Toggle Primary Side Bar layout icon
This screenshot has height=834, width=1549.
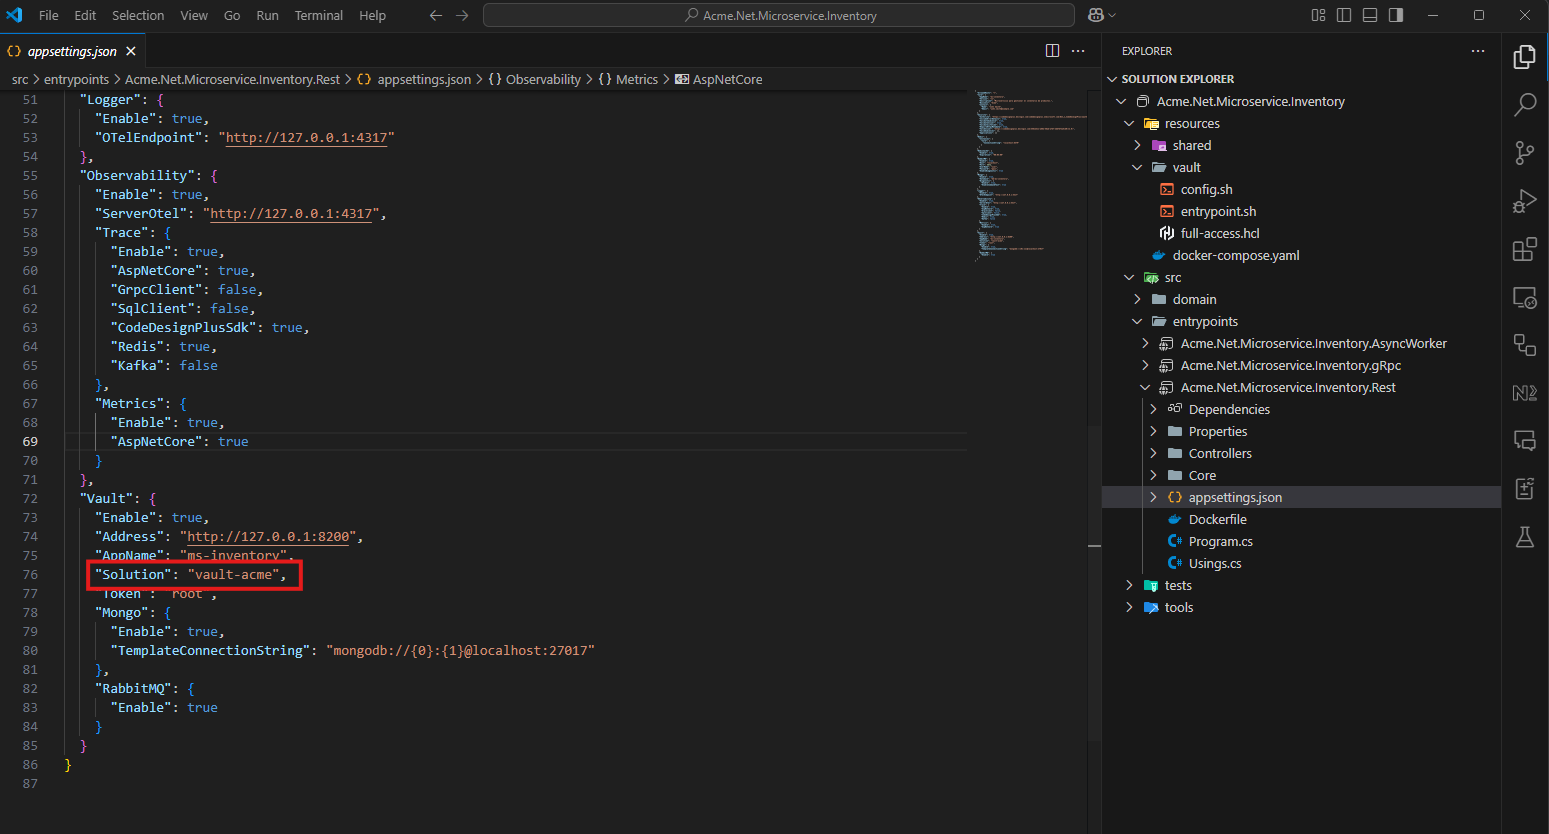click(1344, 15)
